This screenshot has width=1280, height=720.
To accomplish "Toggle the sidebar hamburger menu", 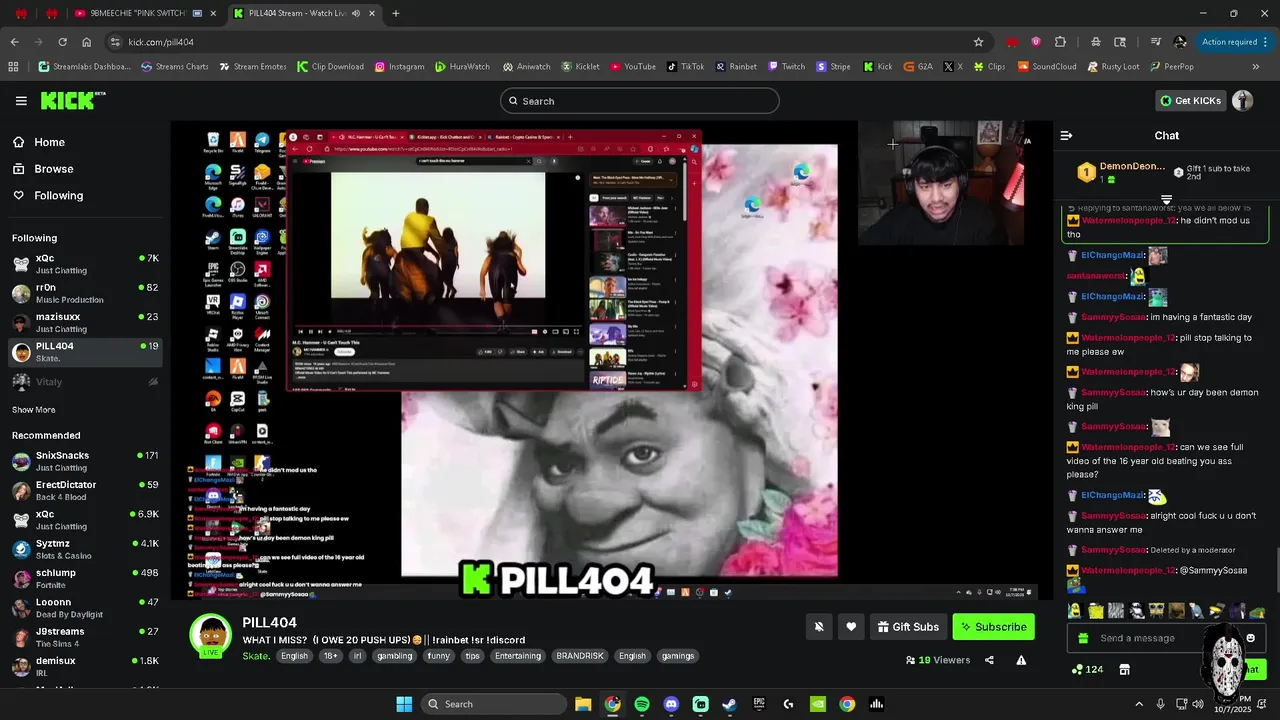I will click(x=21, y=101).
